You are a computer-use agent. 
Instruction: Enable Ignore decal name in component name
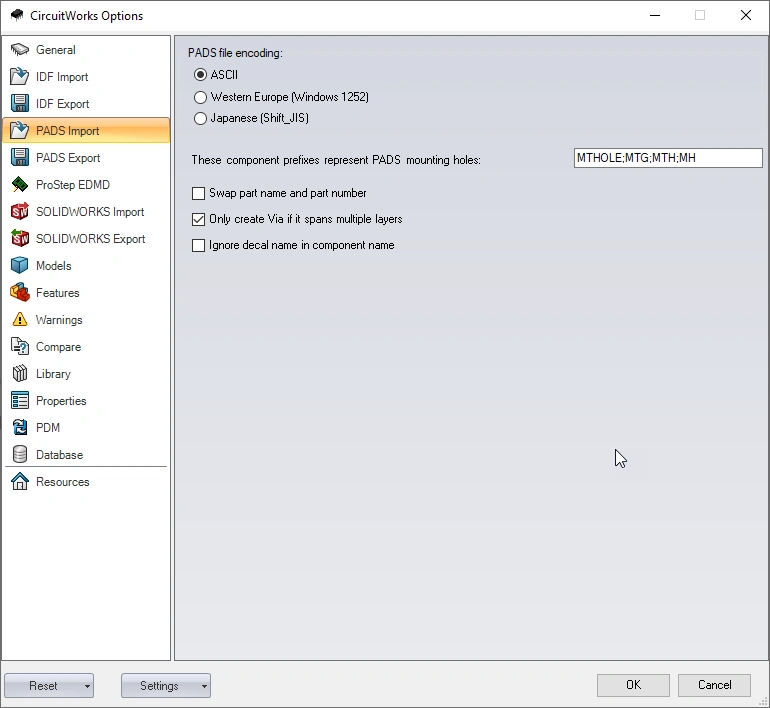(198, 245)
